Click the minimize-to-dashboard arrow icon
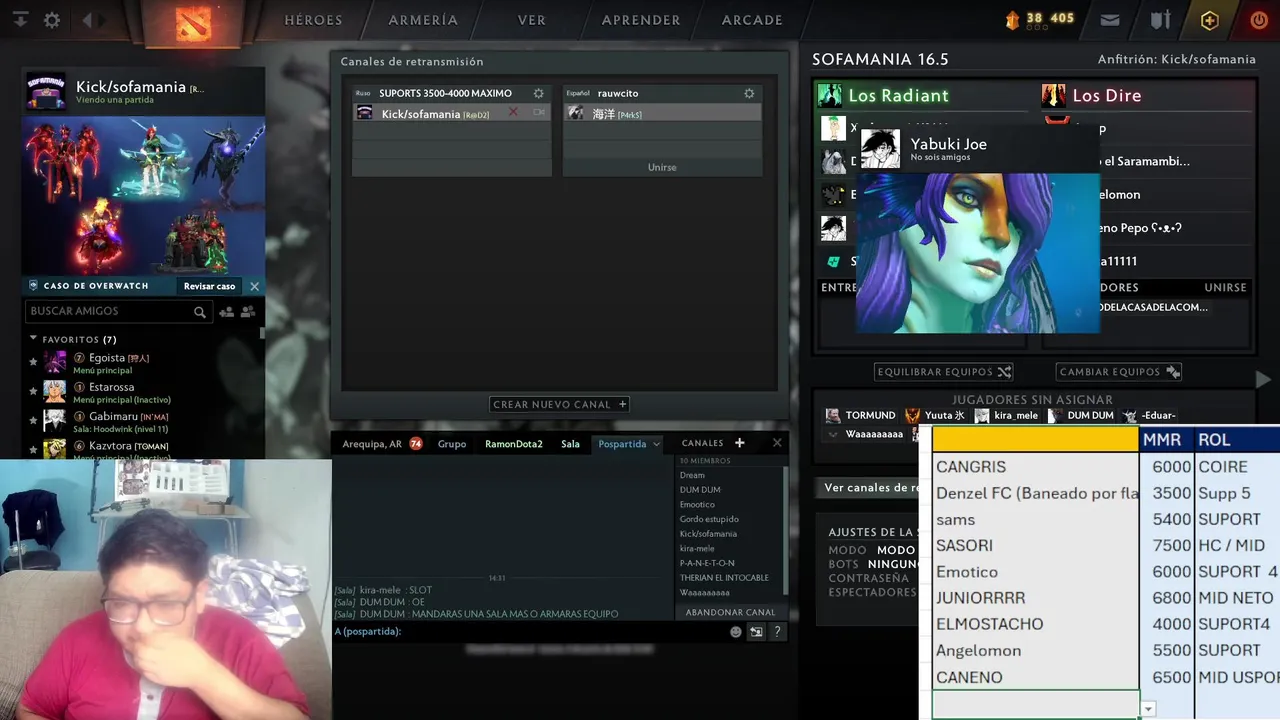This screenshot has height=720, width=1280. [x=20, y=20]
